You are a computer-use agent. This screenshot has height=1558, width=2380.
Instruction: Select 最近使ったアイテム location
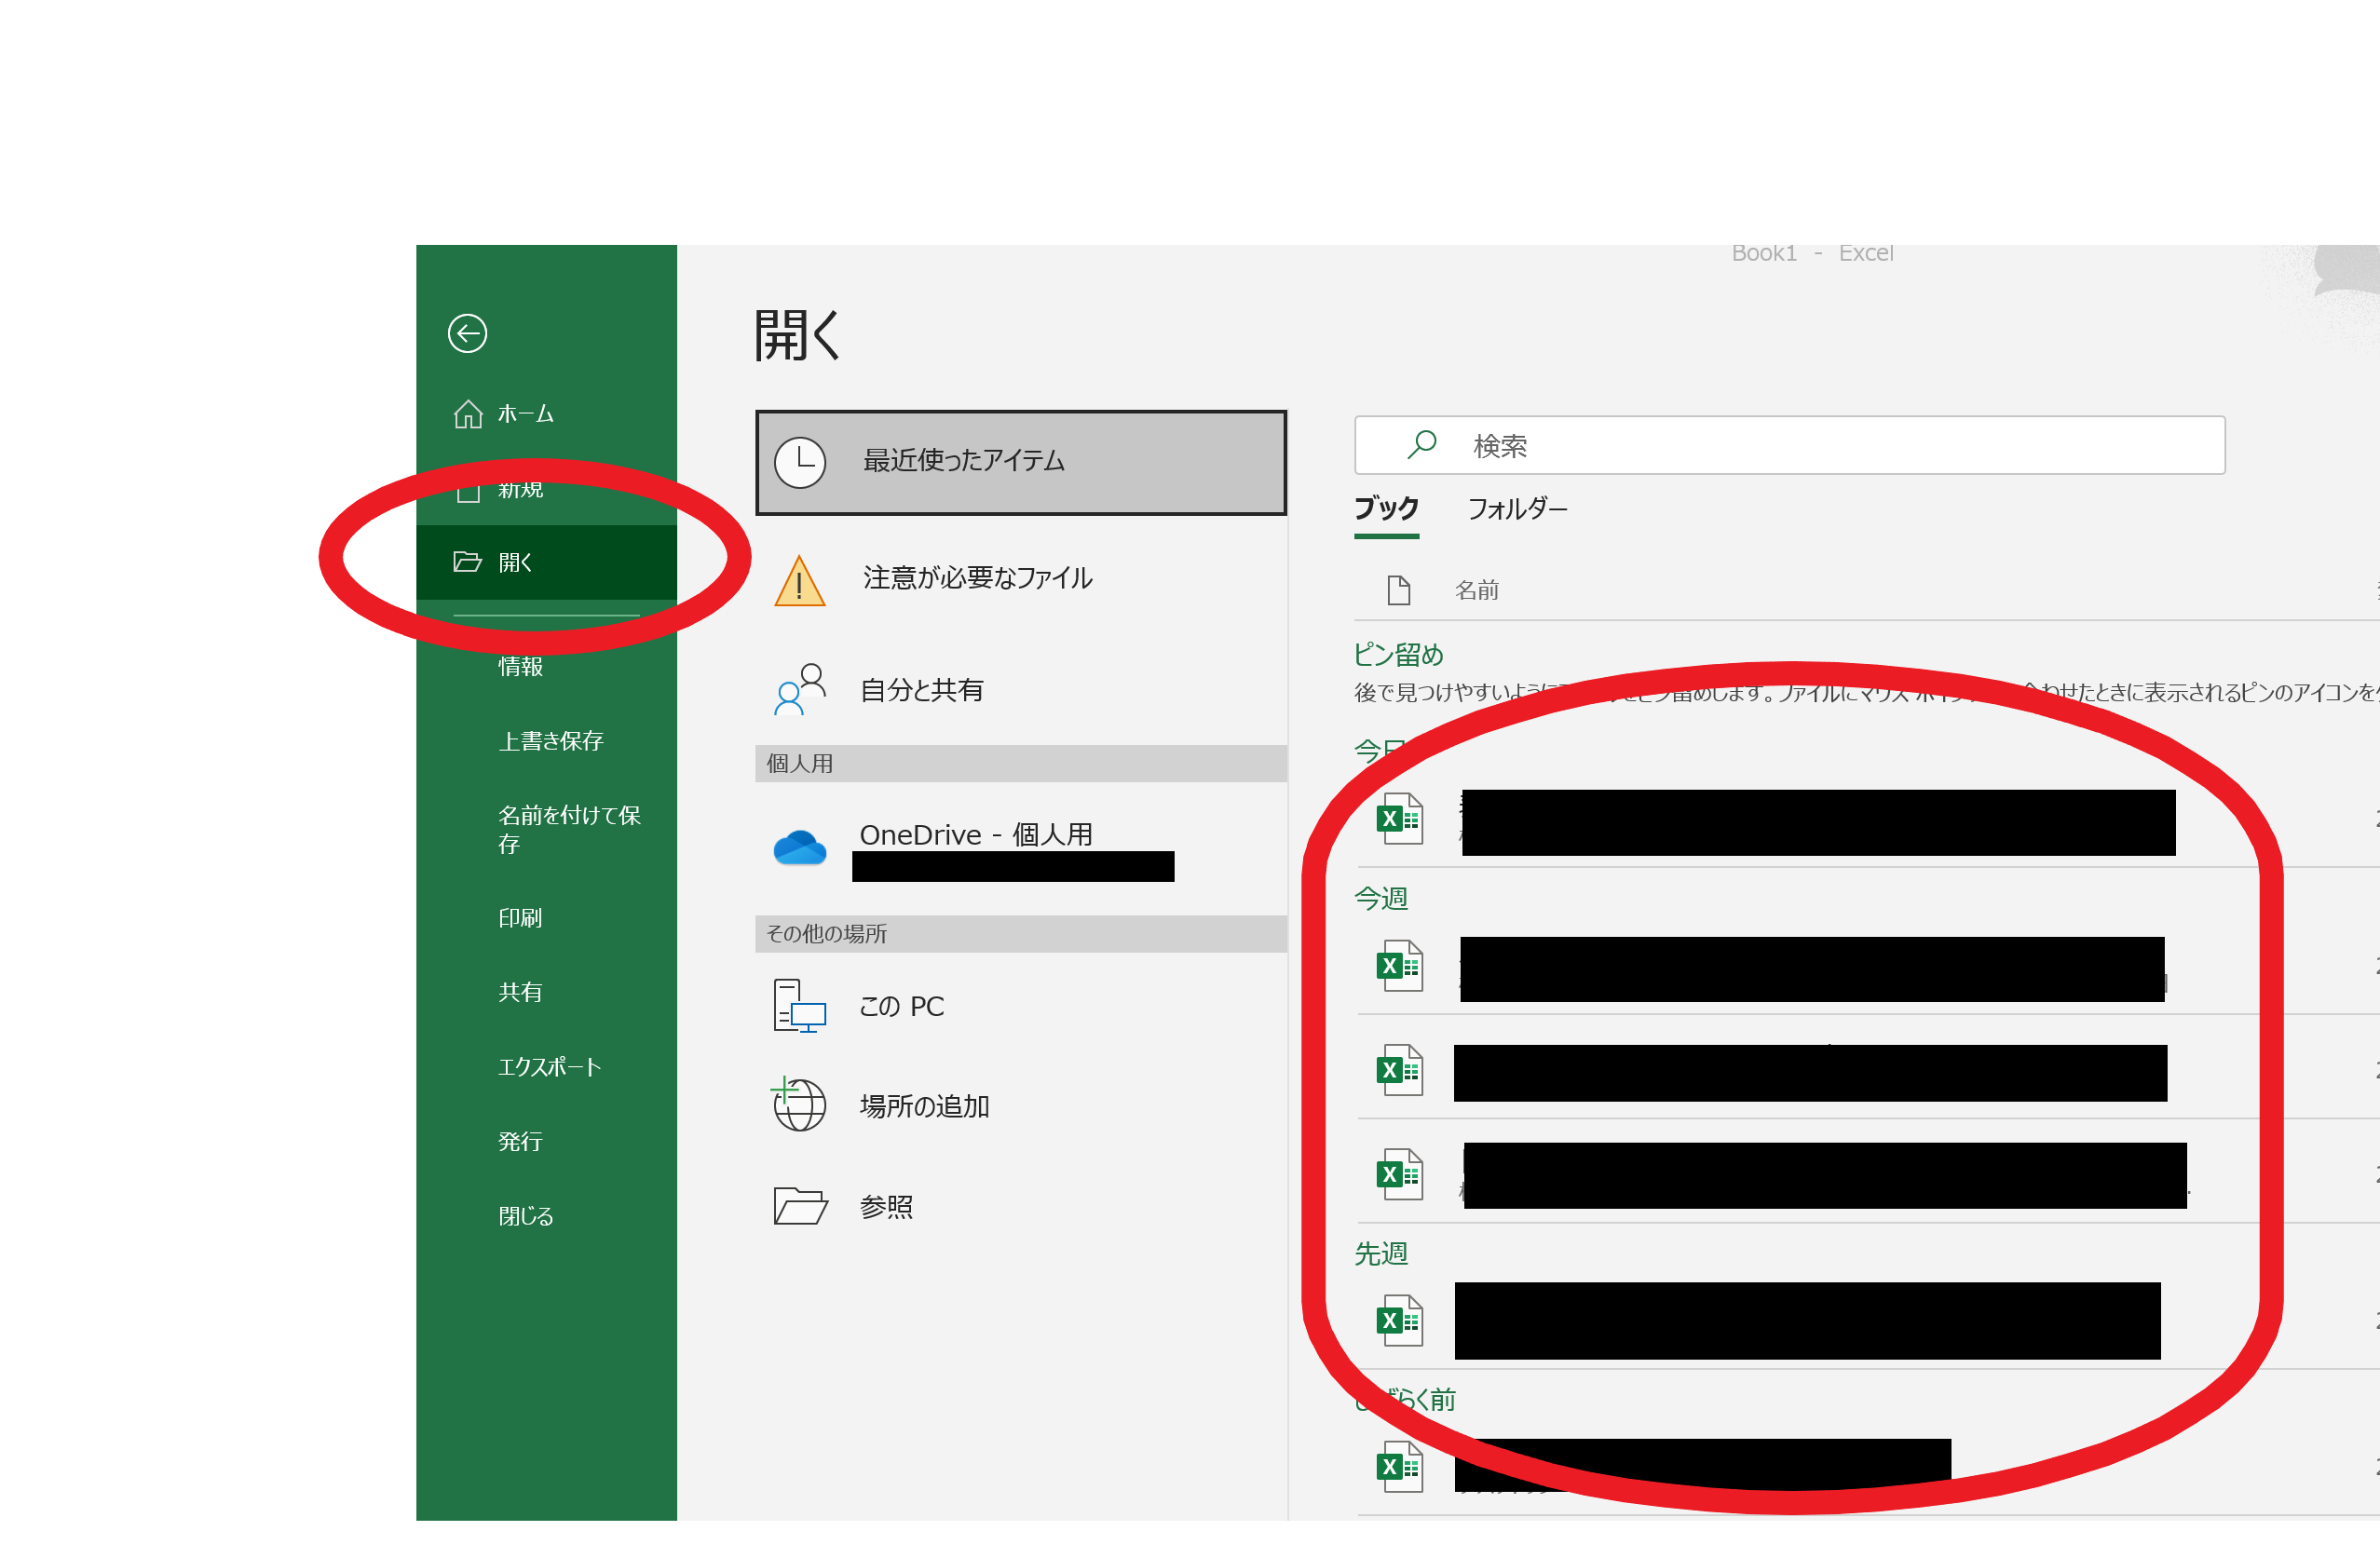tap(1021, 462)
